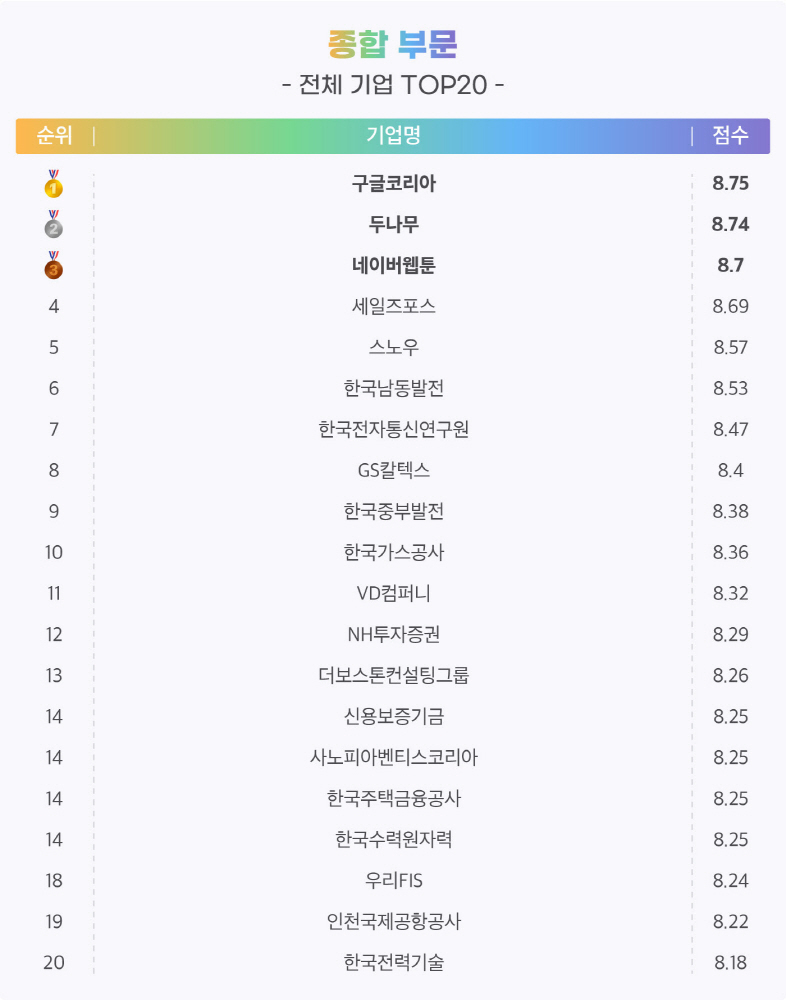
Task: Open the 우리FIS company entry
Action: coord(393,881)
